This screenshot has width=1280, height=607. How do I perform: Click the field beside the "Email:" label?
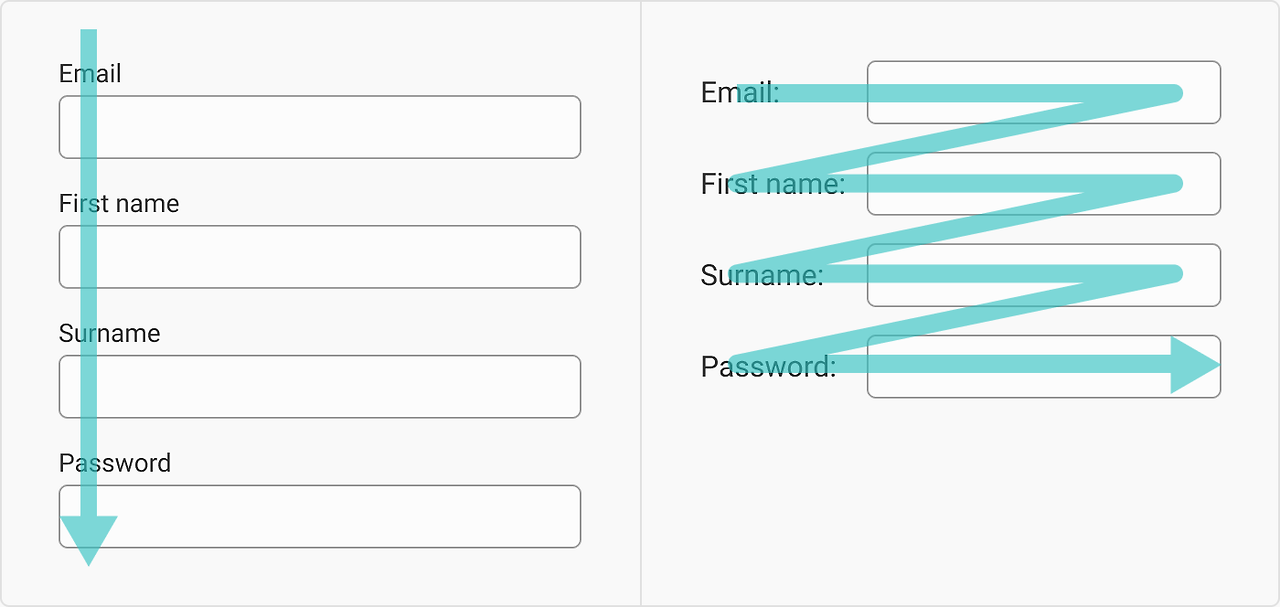1044,92
